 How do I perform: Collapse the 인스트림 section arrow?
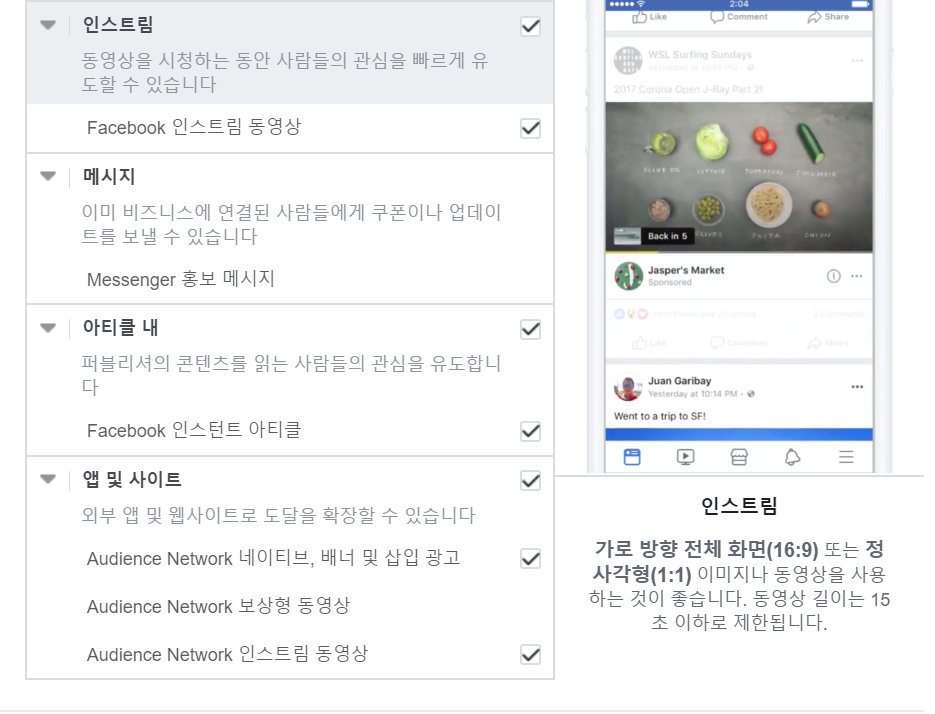click(48, 25)
